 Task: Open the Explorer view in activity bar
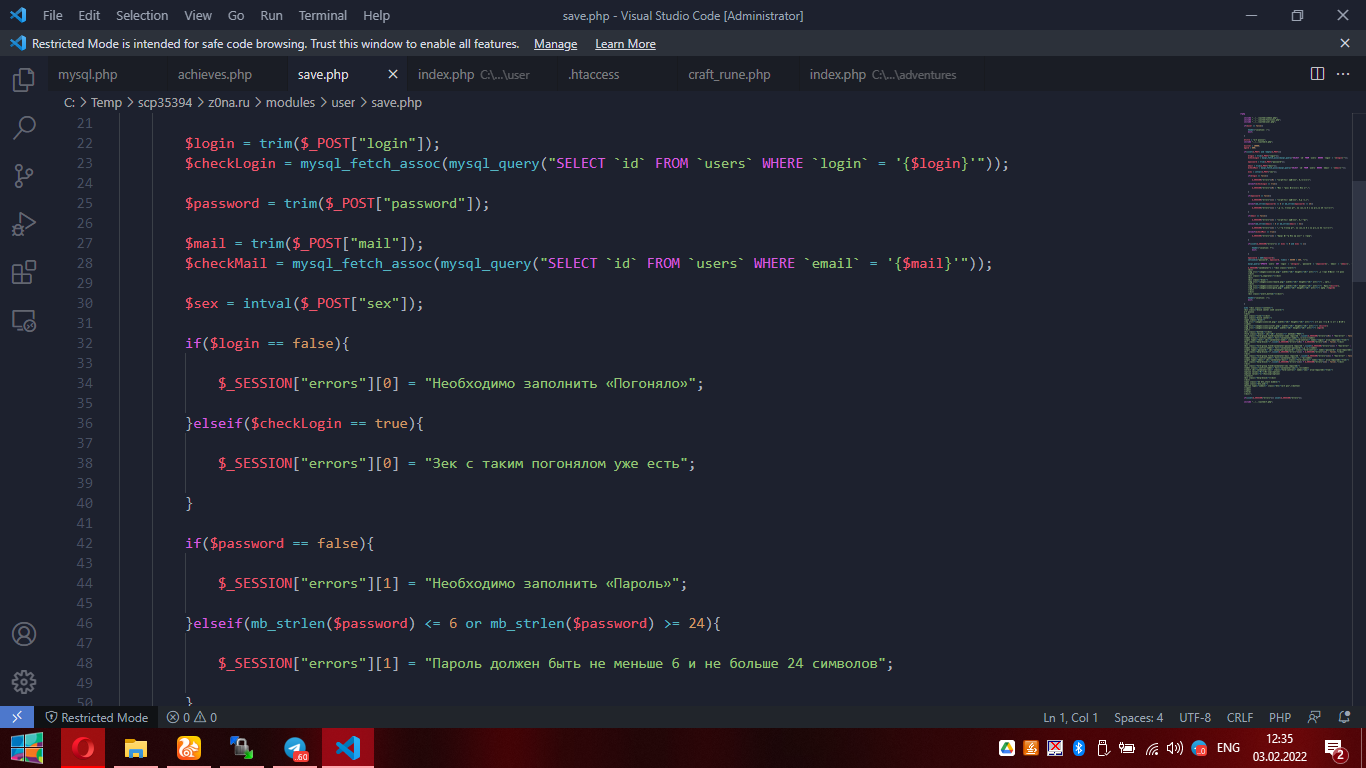[24, 80]
